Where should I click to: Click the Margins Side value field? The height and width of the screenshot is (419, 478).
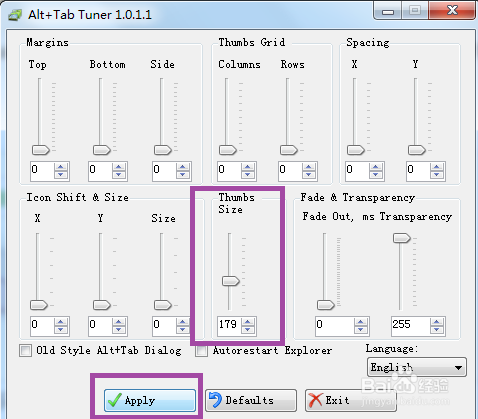click(164, 171)
